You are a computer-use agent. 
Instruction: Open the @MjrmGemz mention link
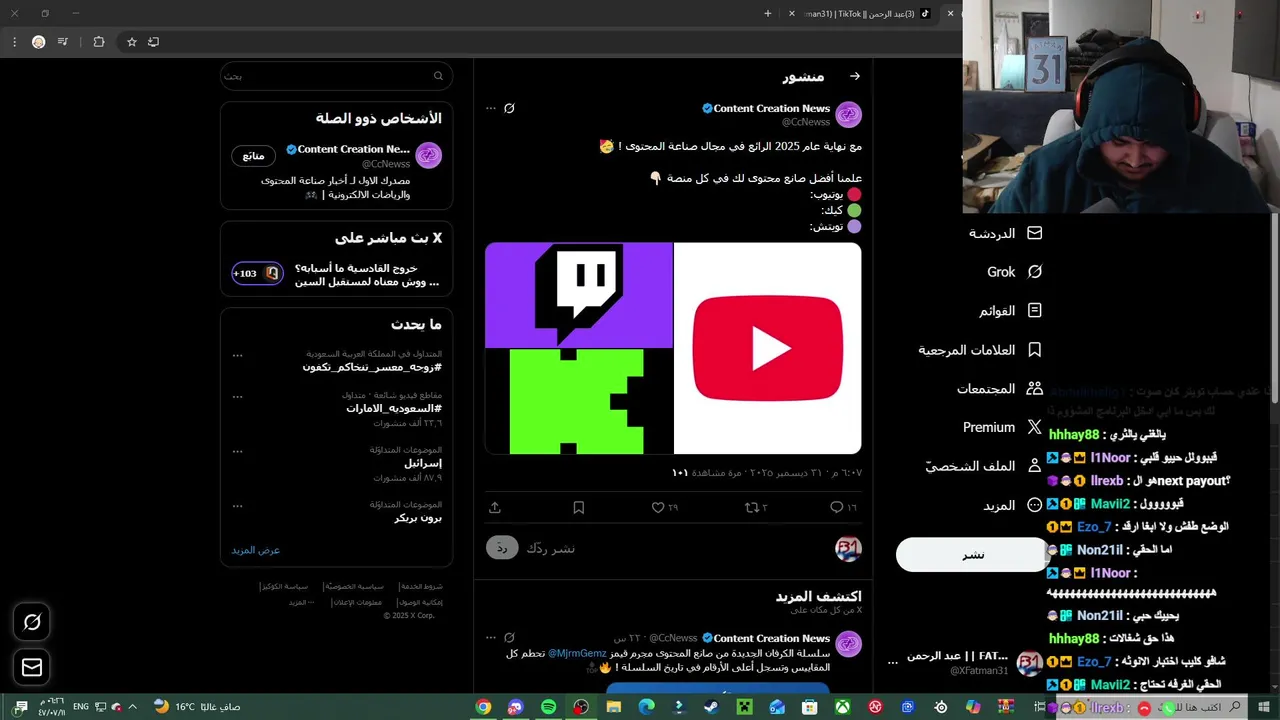[577, 654]
